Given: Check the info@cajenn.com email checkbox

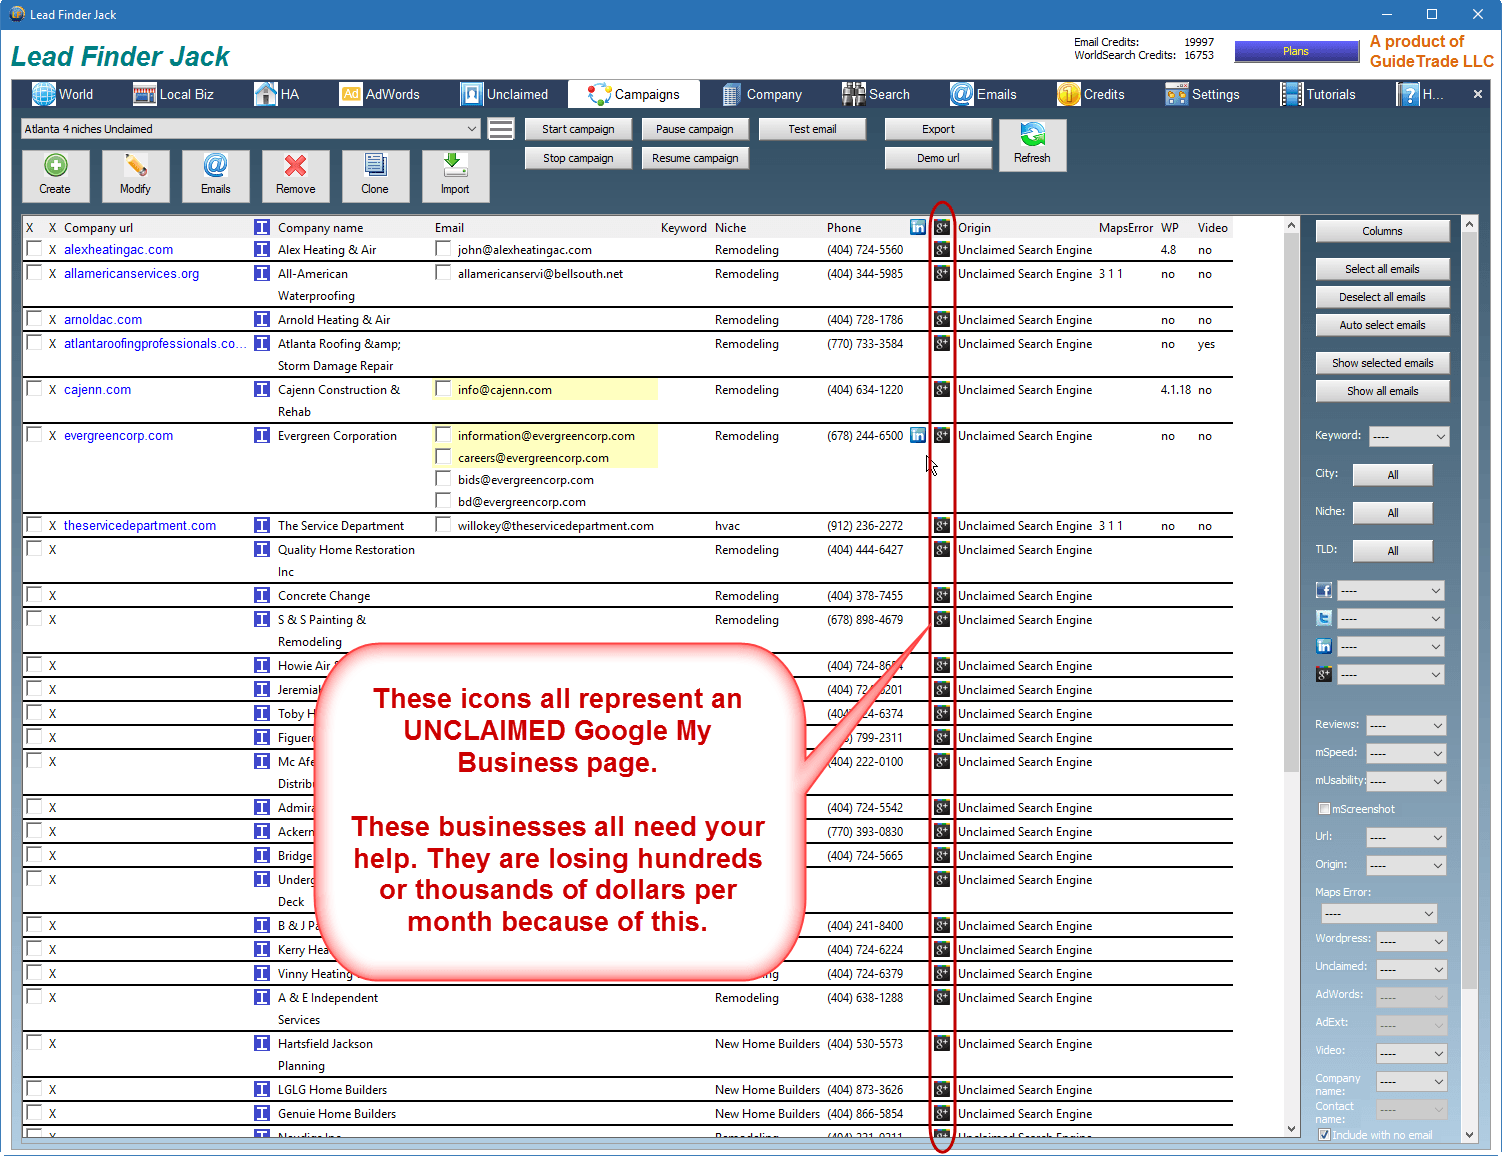Looking at the screenshot, I should tap(443, 389).
